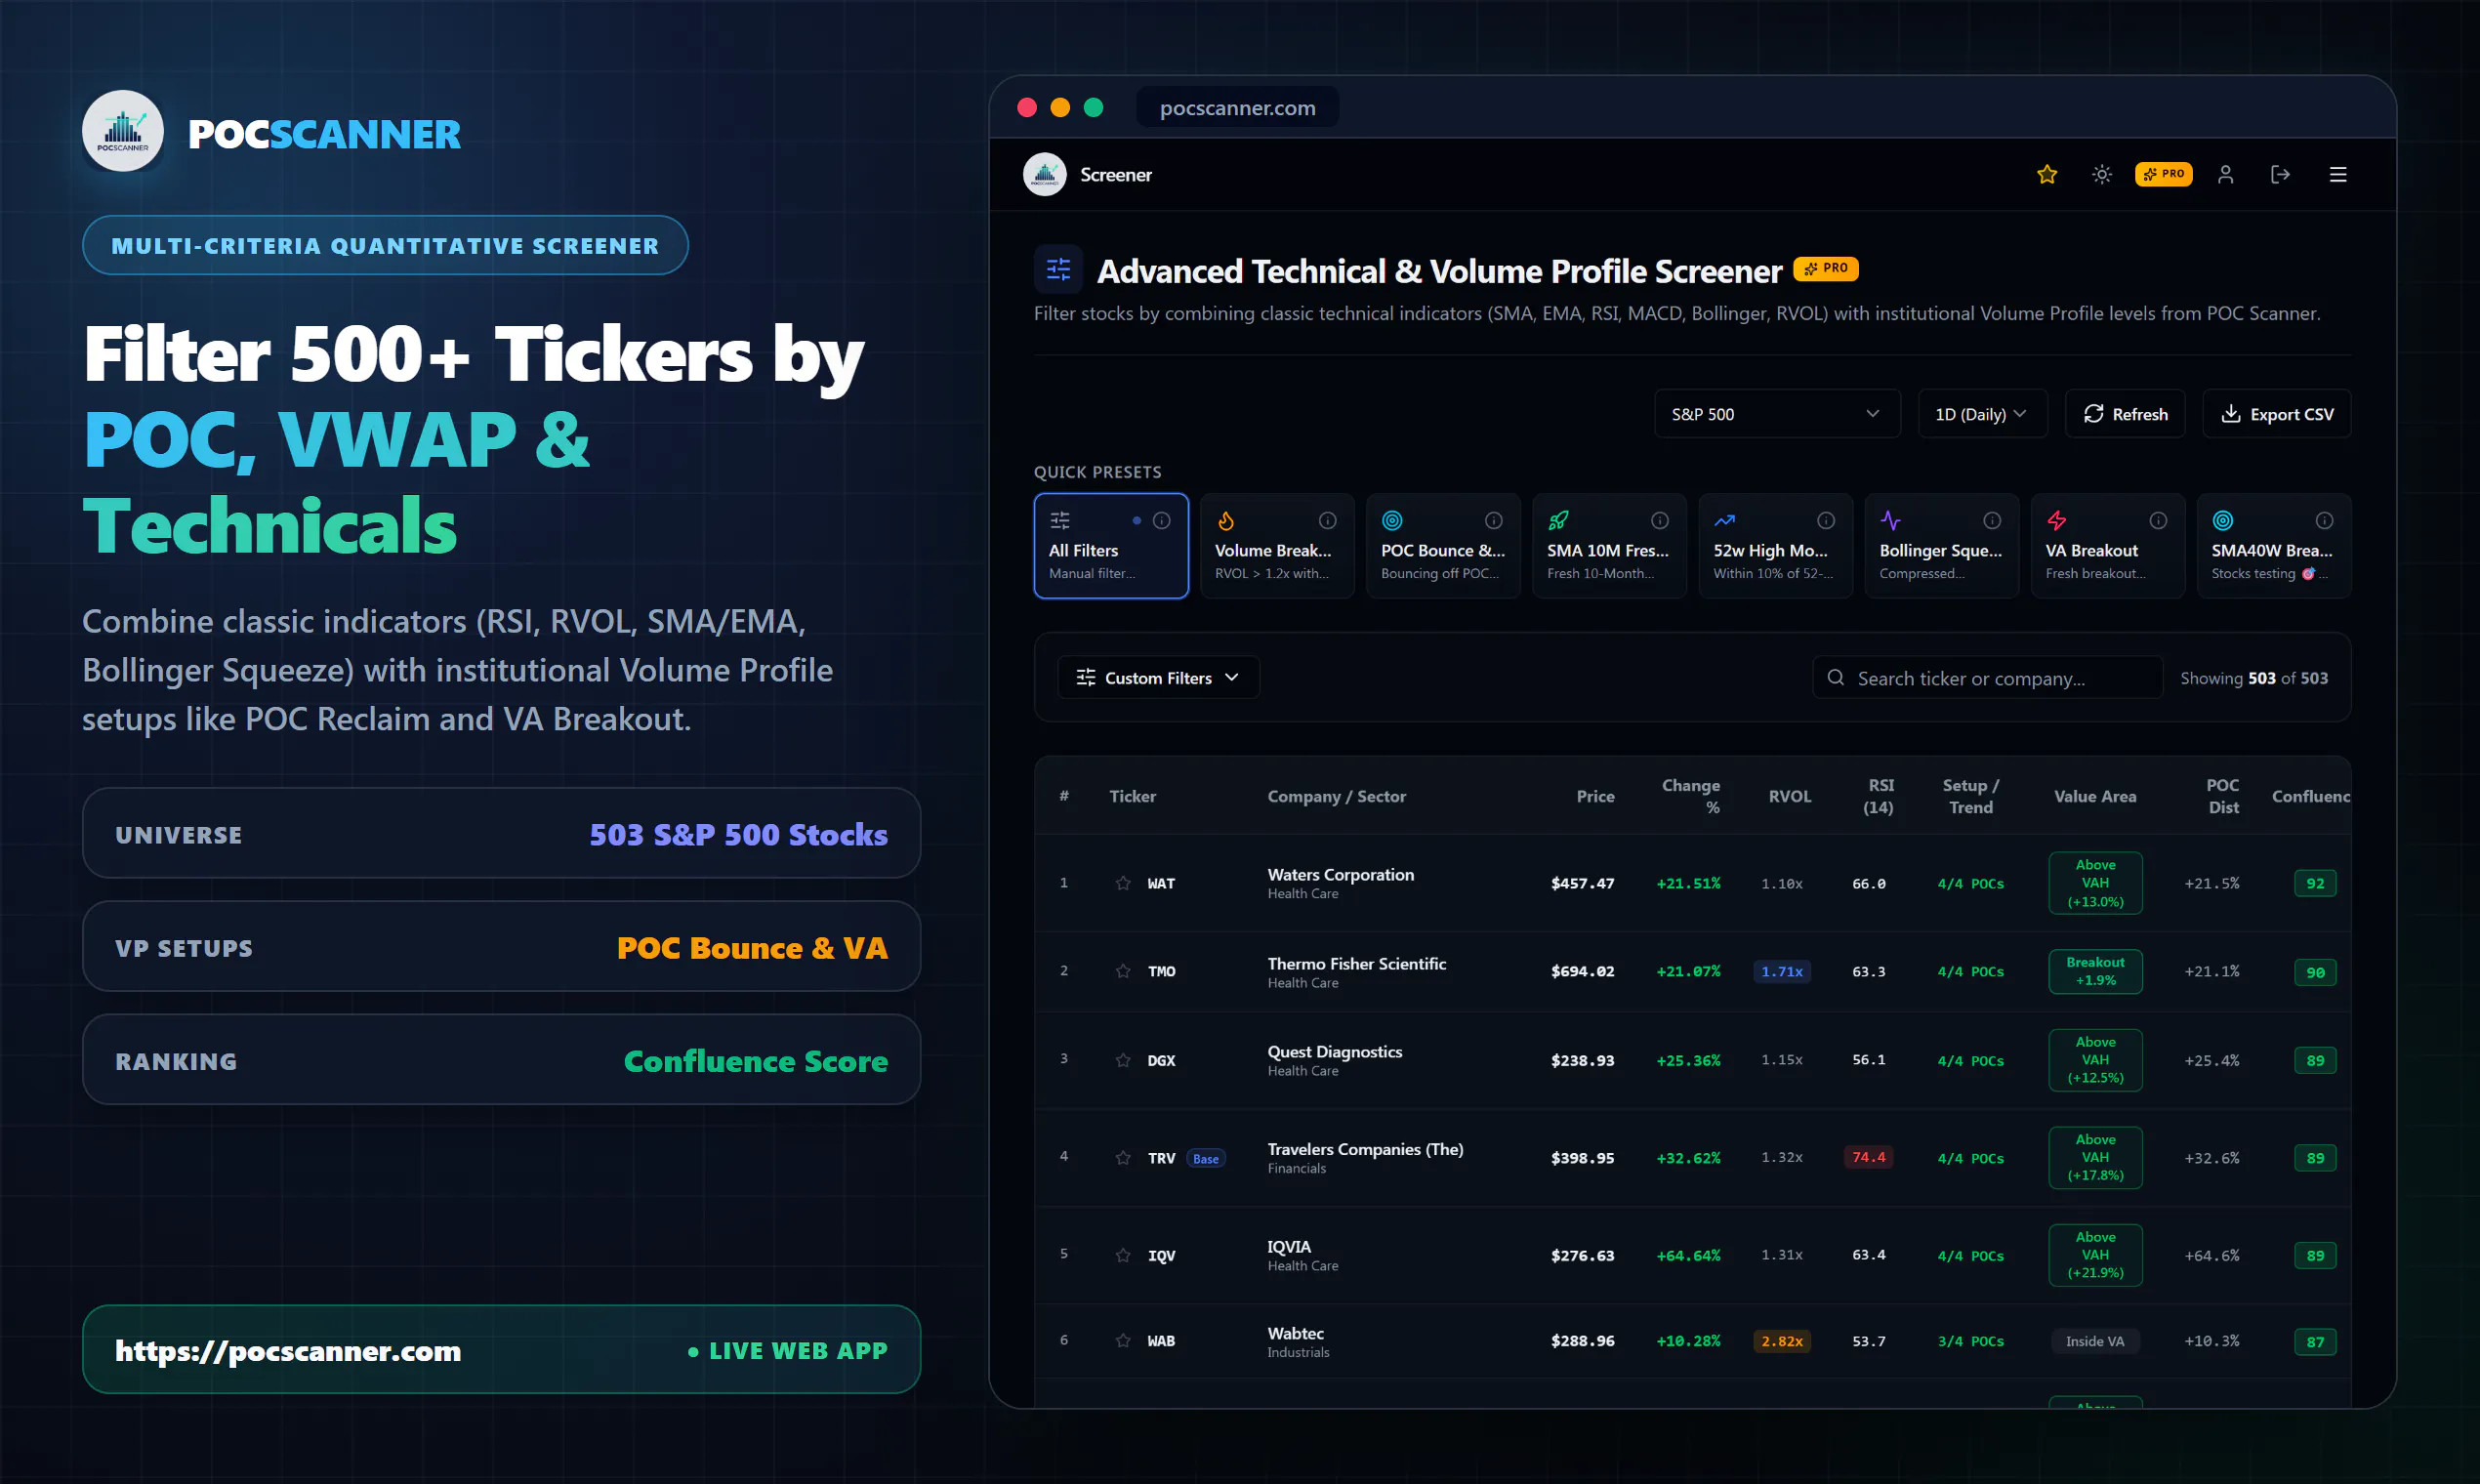Open the 1D (Daily) timeframe dropdown
Screen dimensions: 2480x1484
[1982, 414]
